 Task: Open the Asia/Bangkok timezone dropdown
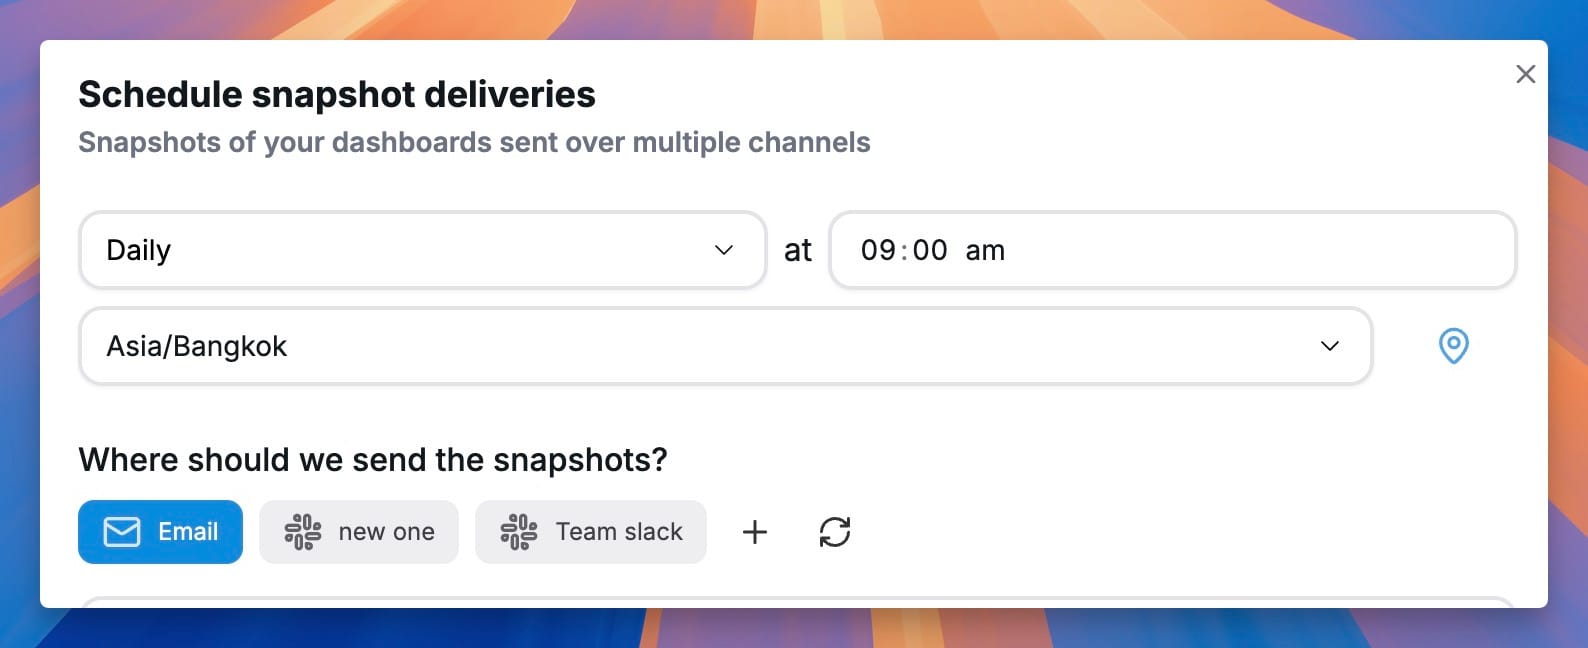tap(725, 346)
